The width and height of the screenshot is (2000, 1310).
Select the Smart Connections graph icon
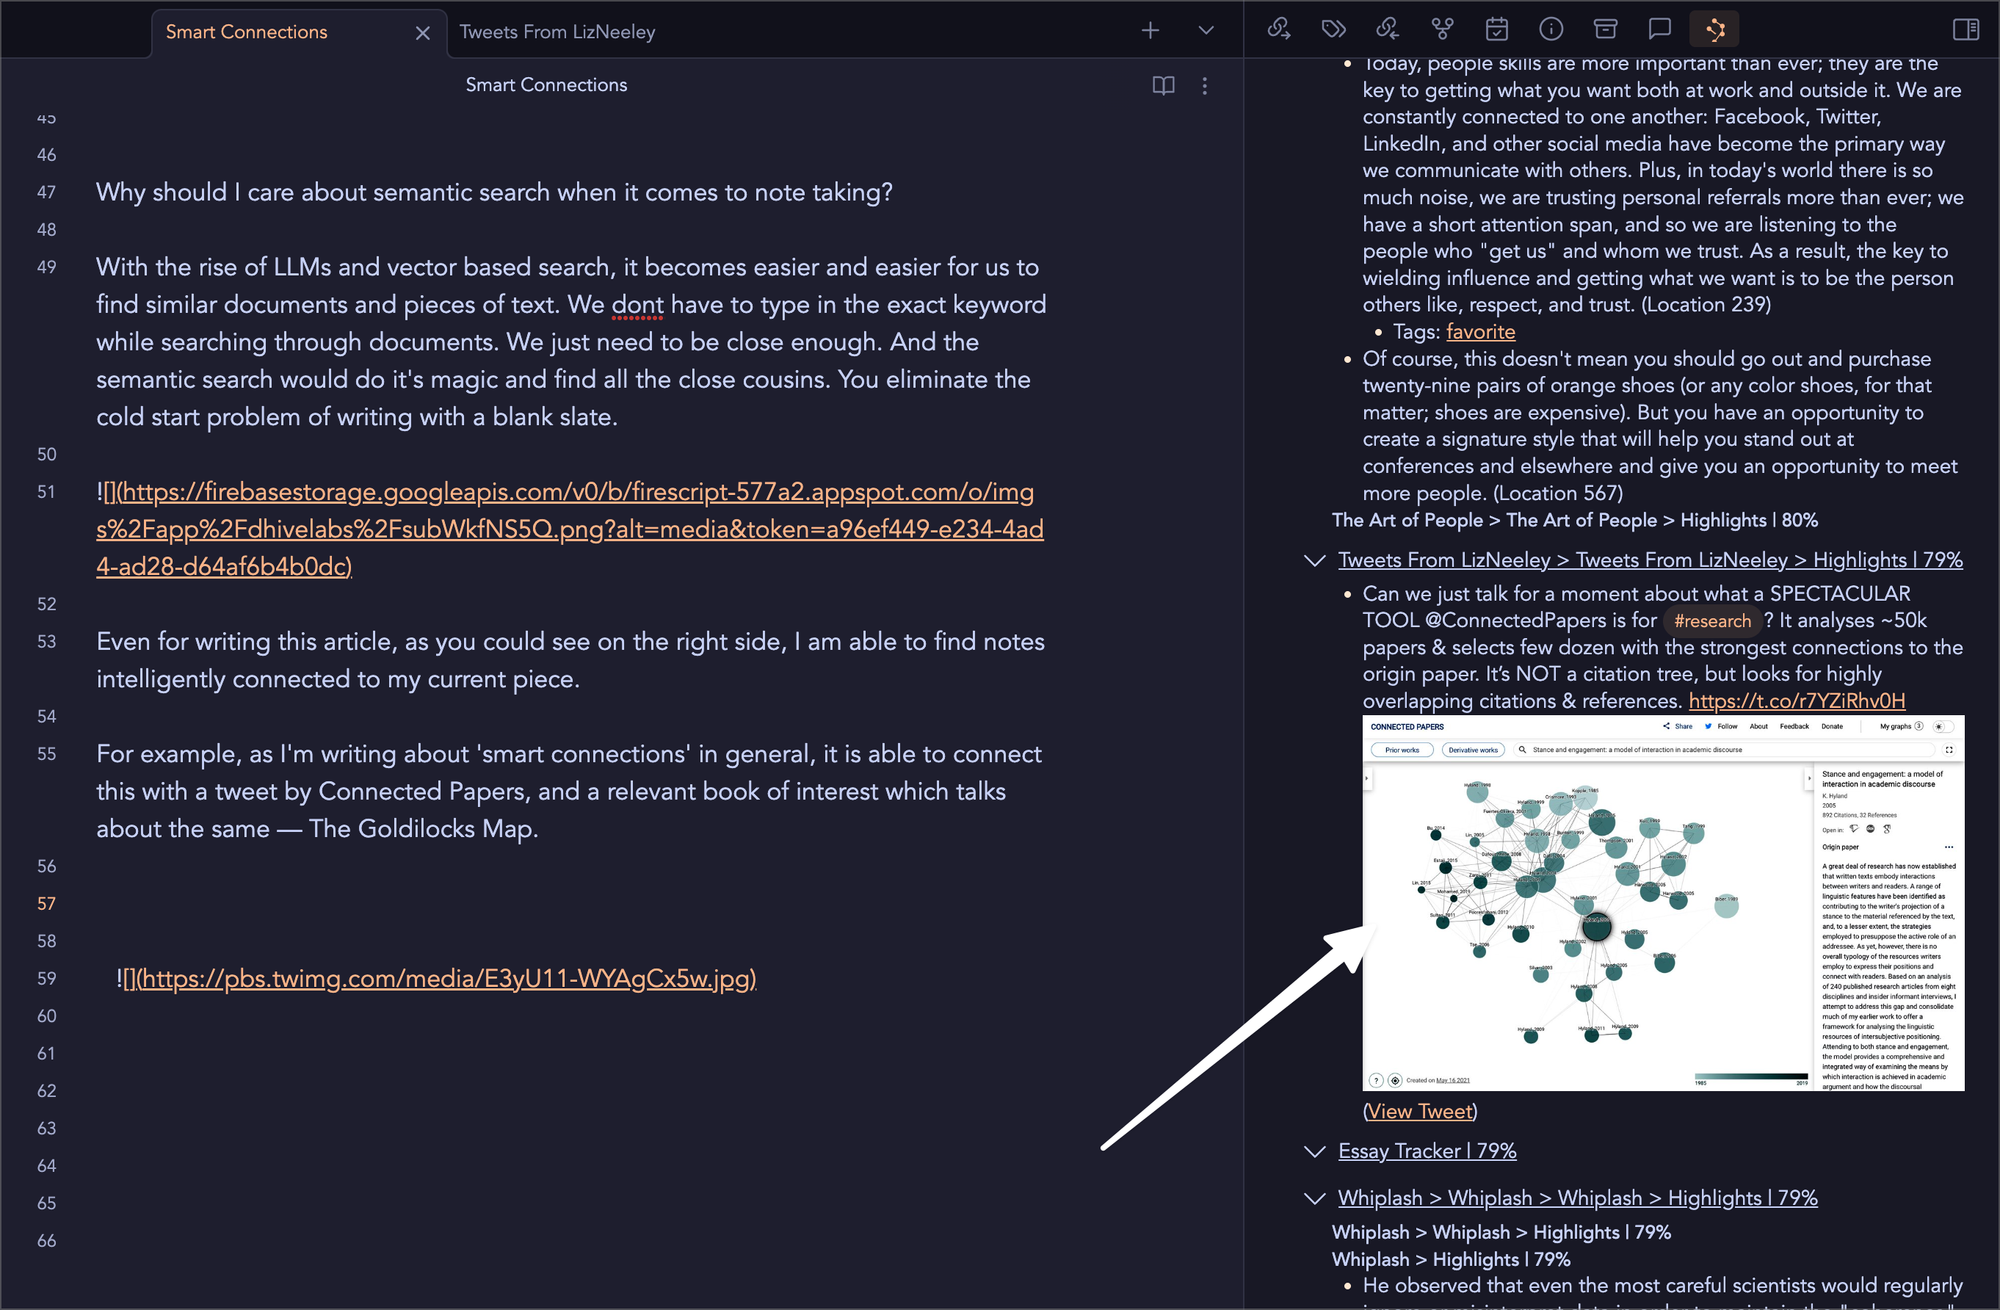1714,29
